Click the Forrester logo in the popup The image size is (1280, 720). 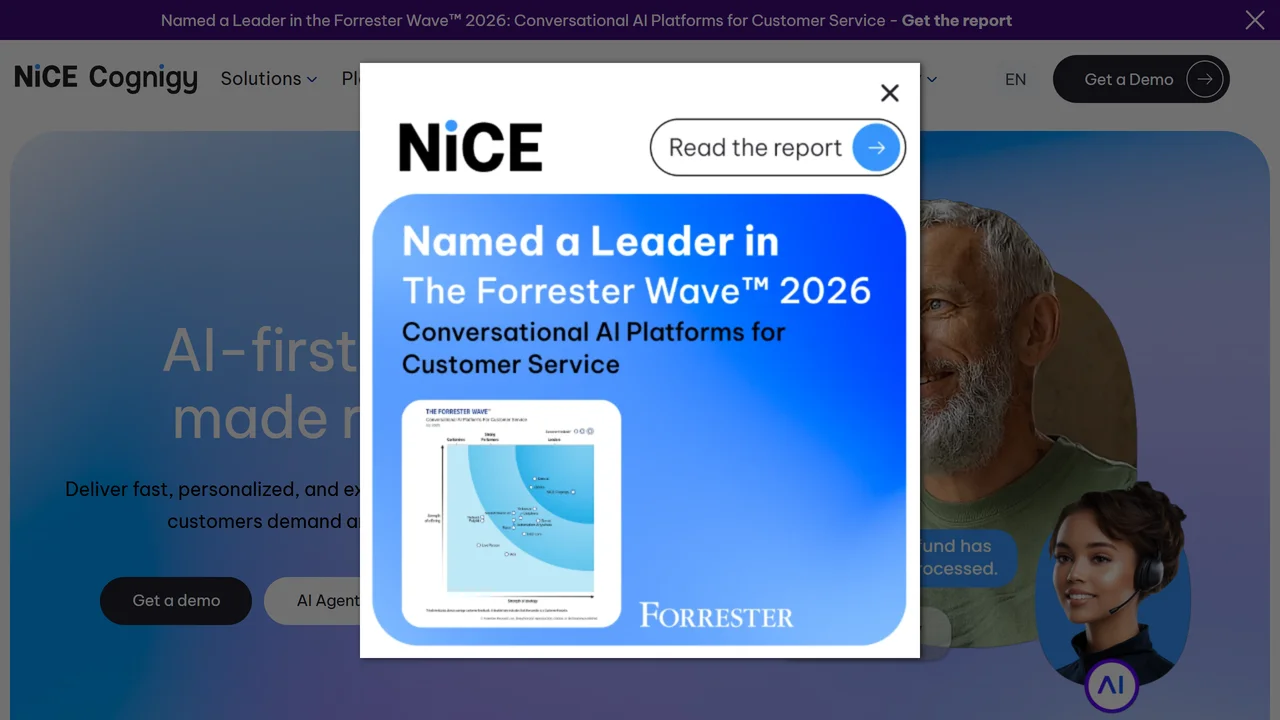716,615
